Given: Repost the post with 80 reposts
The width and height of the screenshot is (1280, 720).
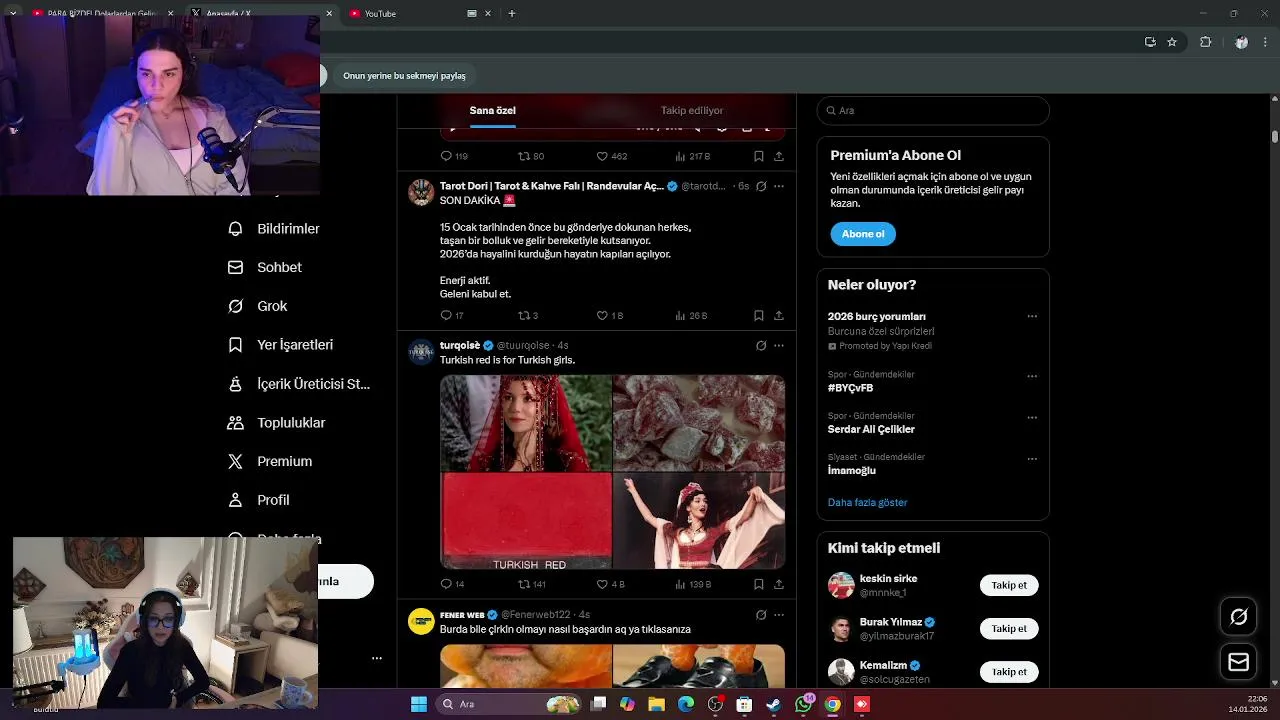Looking at the screenshot, I should coord(523,156).
